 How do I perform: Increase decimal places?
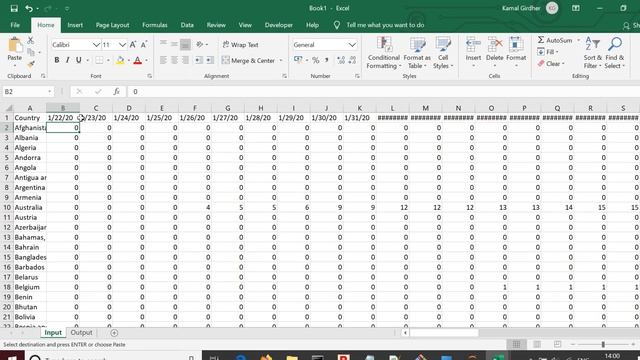(x=341, y=60)
